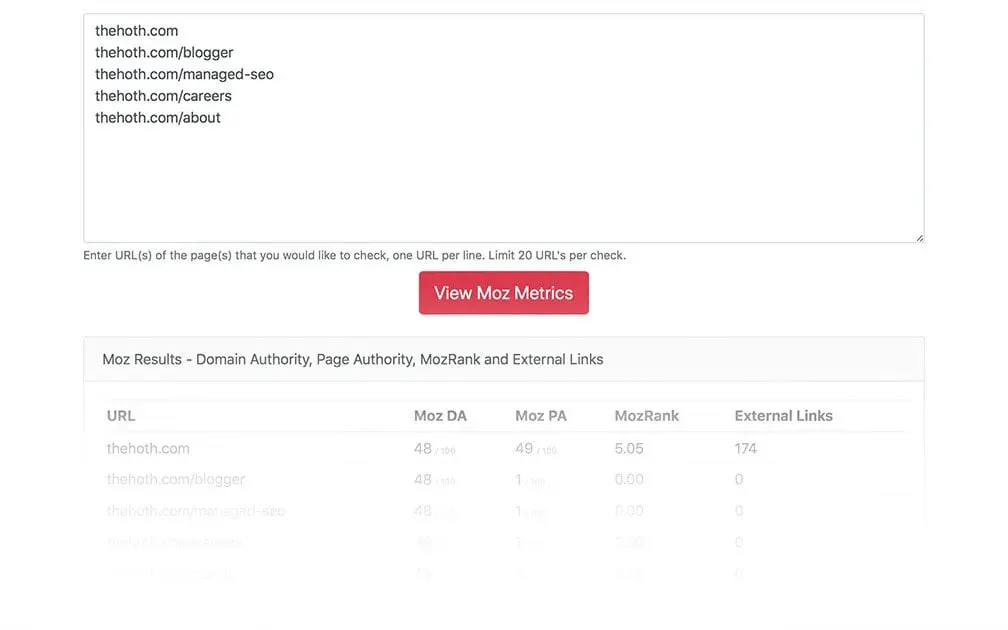The height and width of the screenshot is (630, 1008).
Task: Click the MozRank column header
Action: point(646,416)
